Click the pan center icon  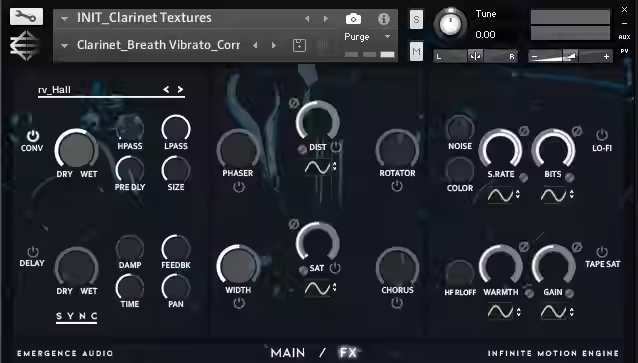(x=475, y=56)
